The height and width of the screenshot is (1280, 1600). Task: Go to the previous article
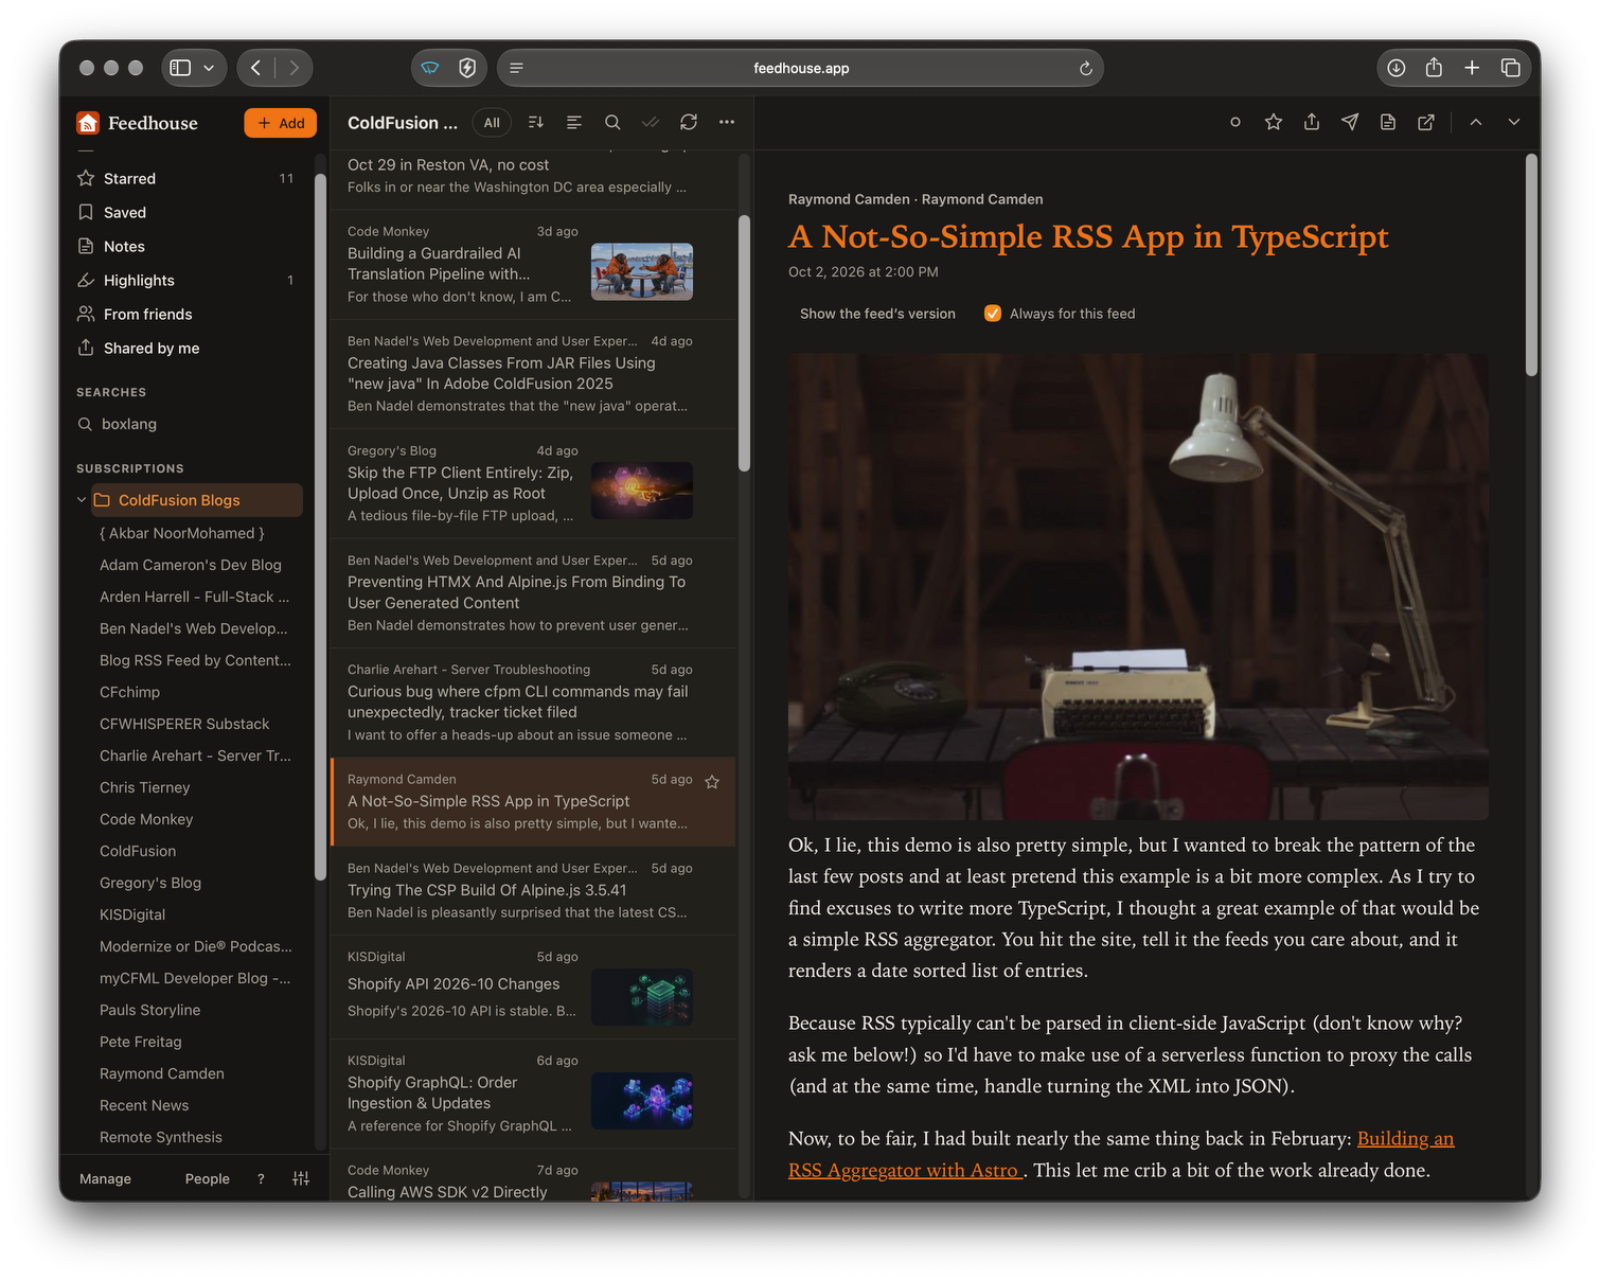click(1475, 122)
